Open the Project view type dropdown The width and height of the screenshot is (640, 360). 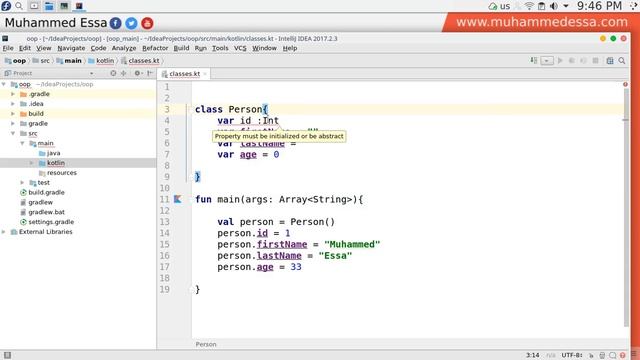tap(91, 73)
